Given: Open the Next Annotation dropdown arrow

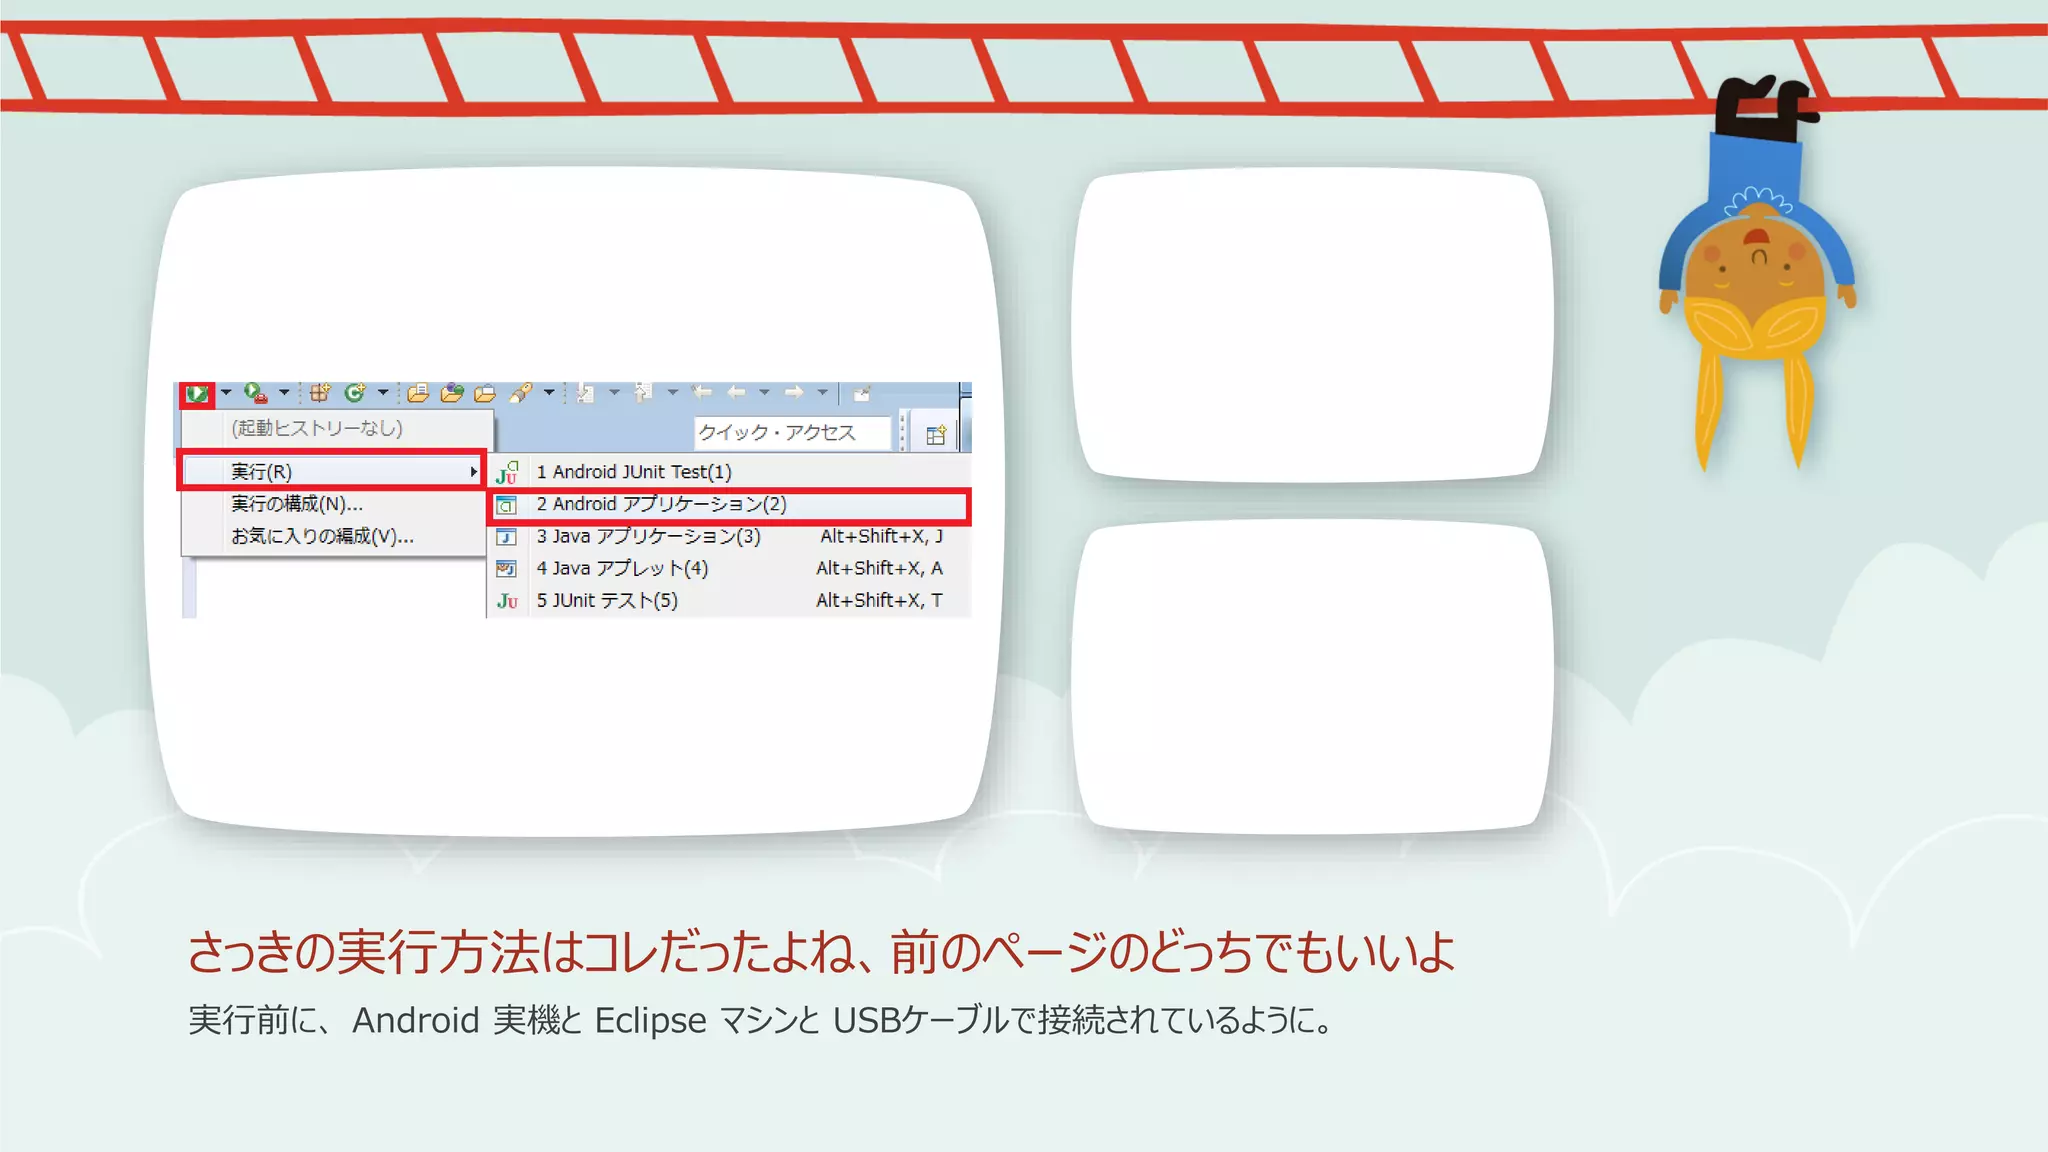Looking at the screenshot, I should (x=614, y=392).
